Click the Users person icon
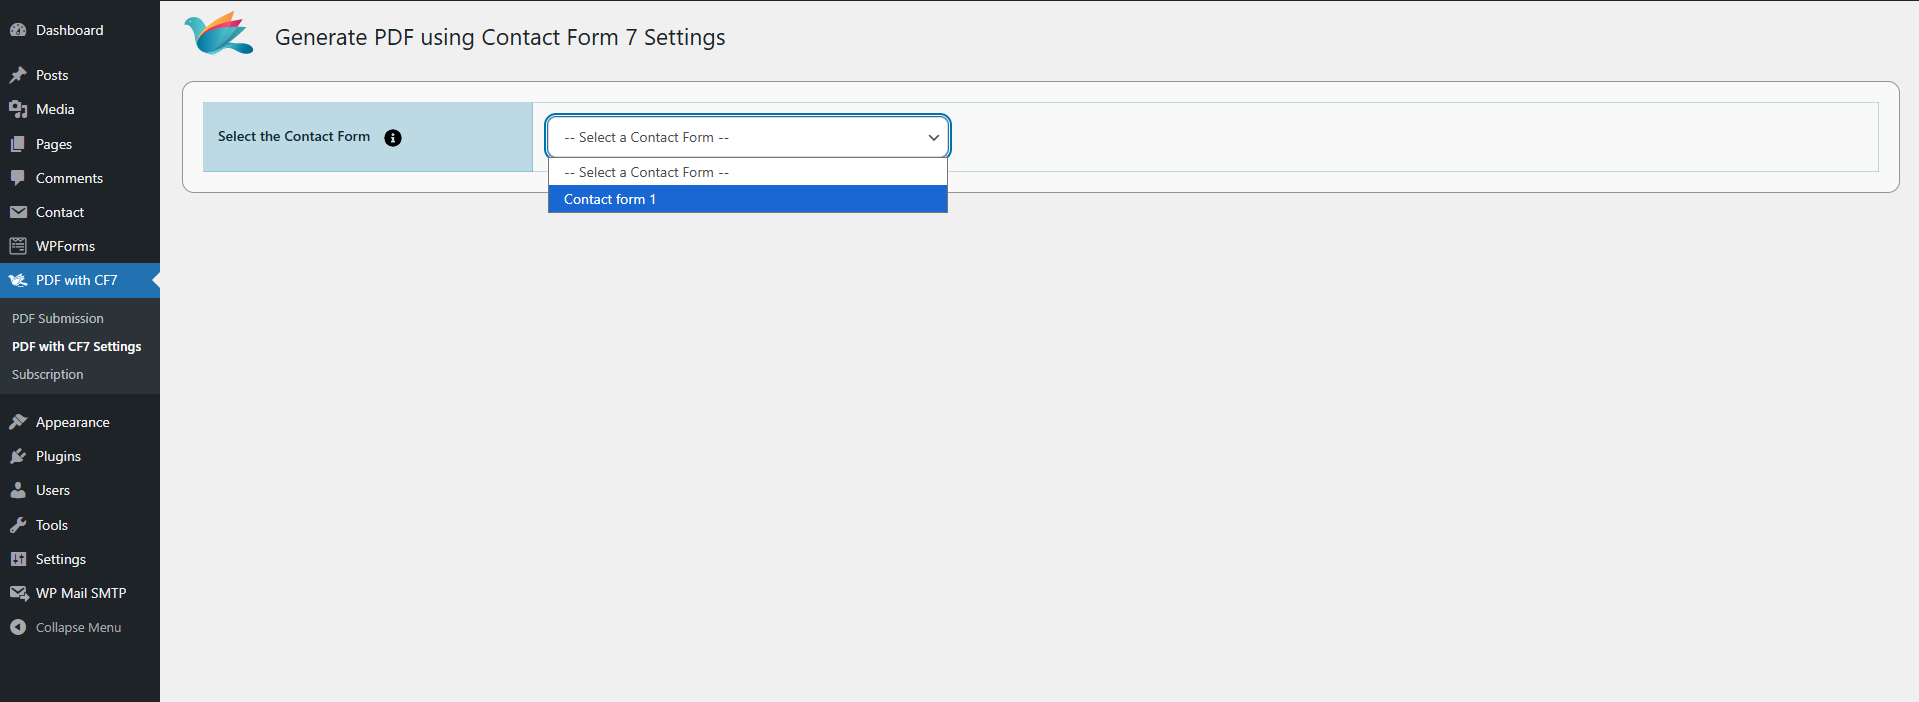This screenshot has width=1919, height=702. click(18, 490)
